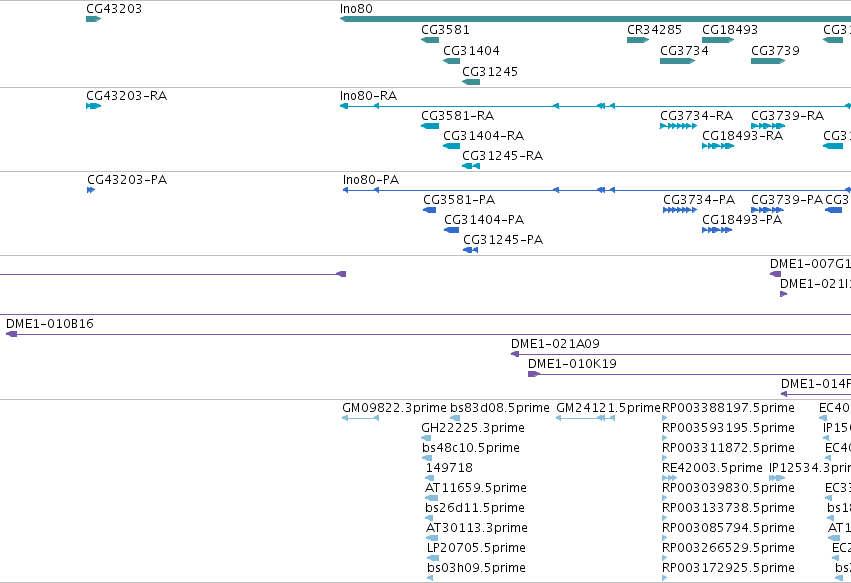Click the RP003388197.5prime EST label
Viewport: 851px width, 583px height.
tap(728, 408)
